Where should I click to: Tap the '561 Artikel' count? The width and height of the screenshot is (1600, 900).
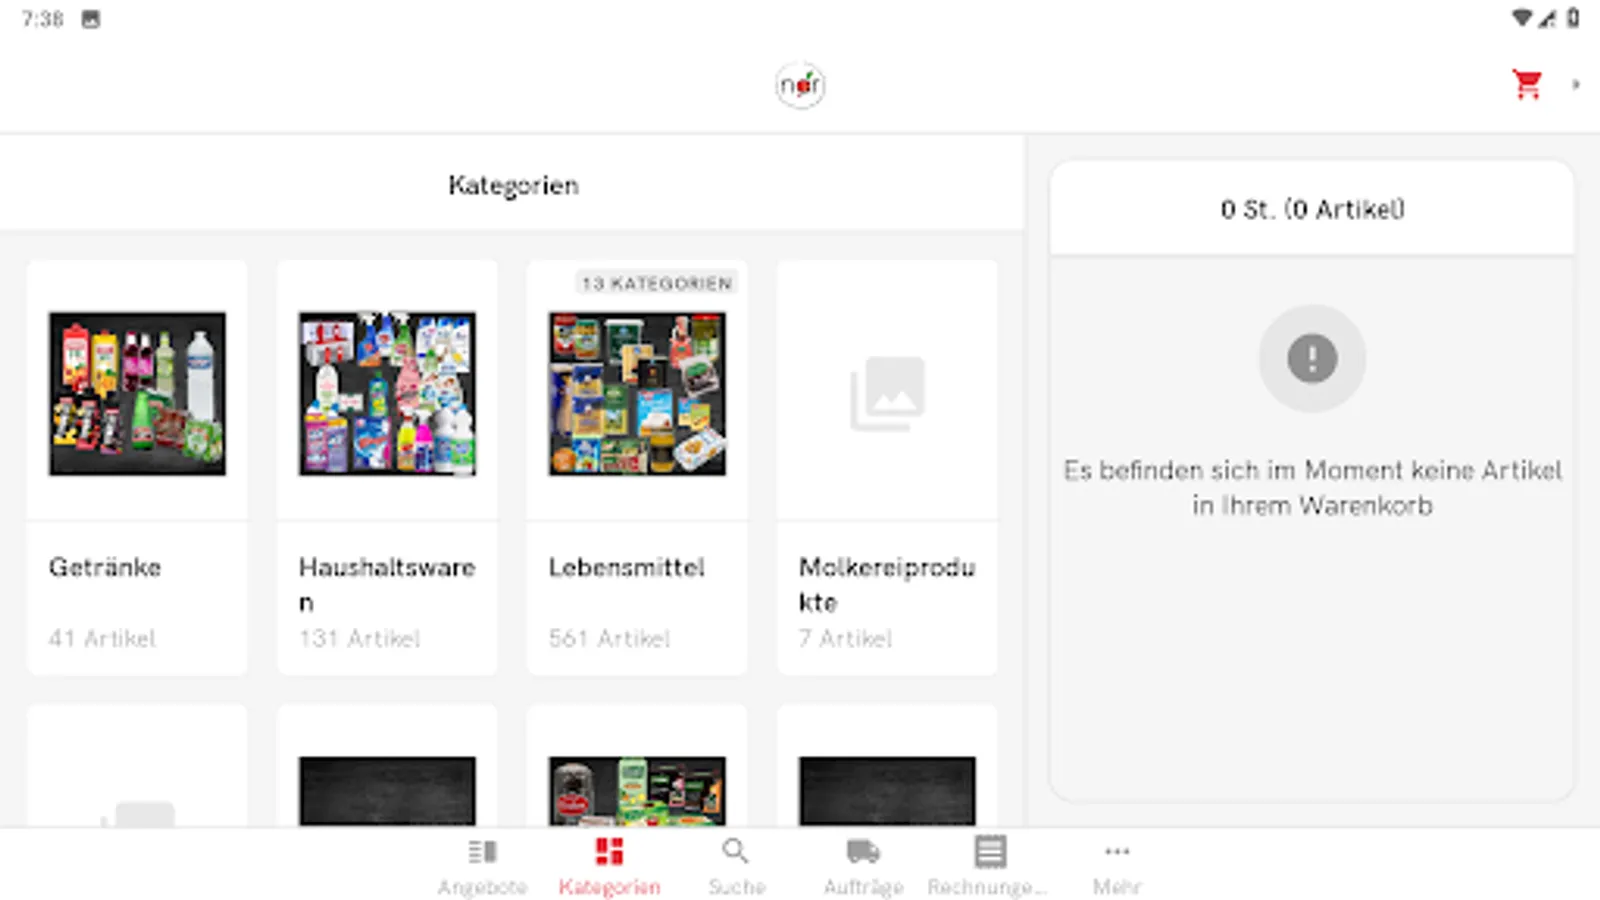point(609,638)
